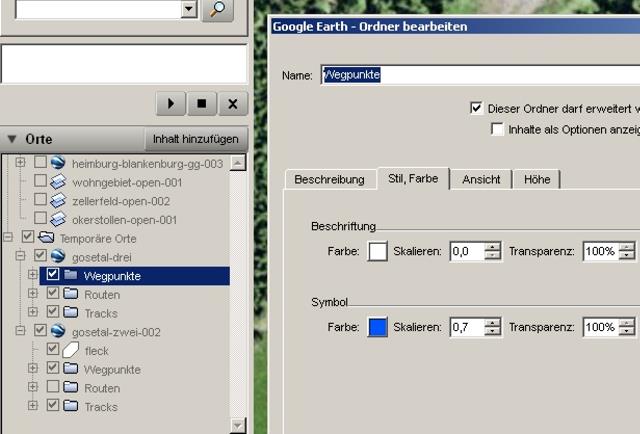The image size is (640, 434).
Task: Increase Symbol Skalieren with up arrow
Action: [x=493, y=323]
